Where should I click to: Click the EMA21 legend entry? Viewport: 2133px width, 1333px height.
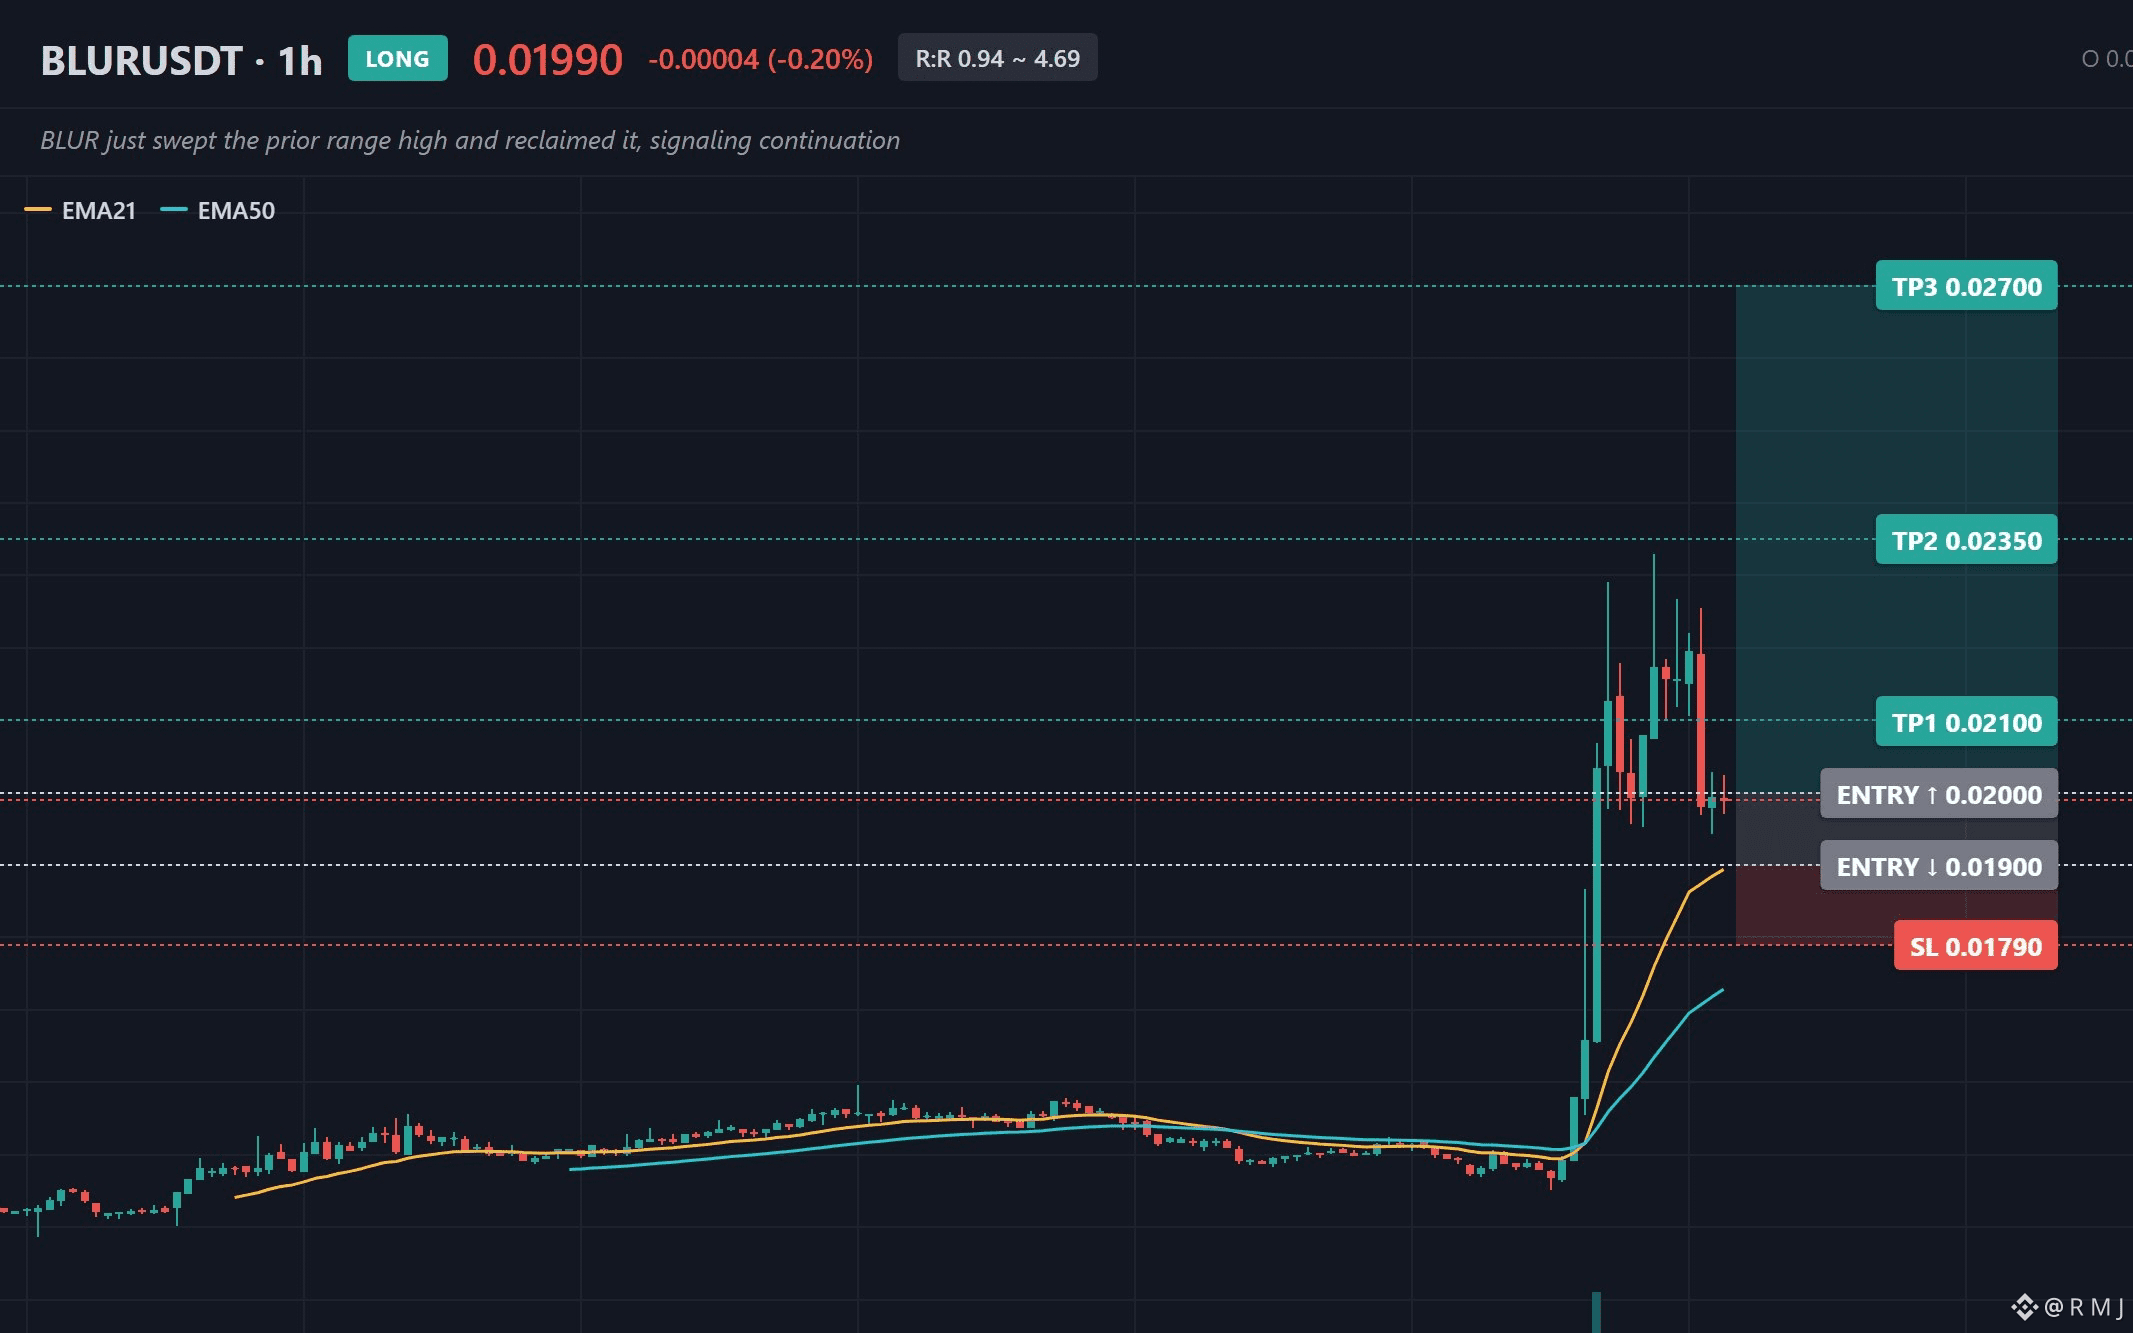click(81, 211)
